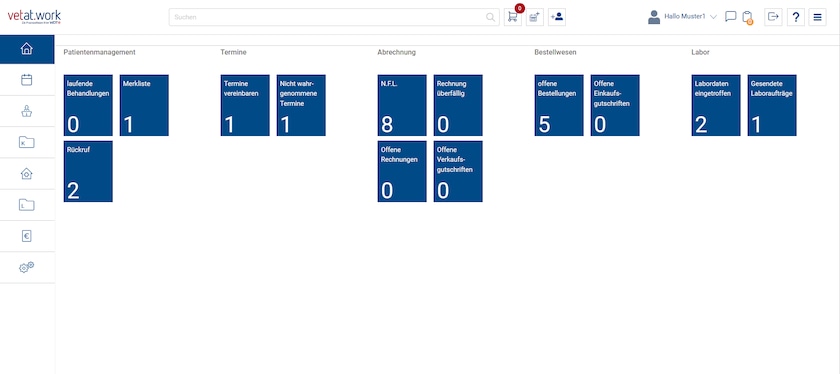
Task: Open the Rückruf tile
Action: pyautogui.click(x=88, y=171)
